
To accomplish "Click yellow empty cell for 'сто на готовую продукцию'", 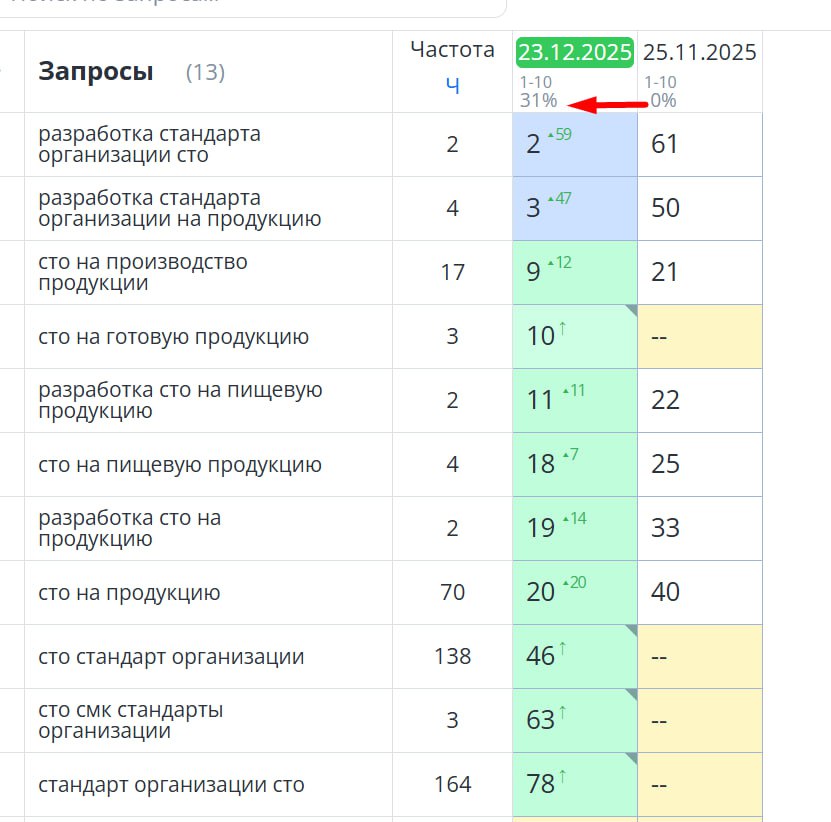I will coord(699,337).
